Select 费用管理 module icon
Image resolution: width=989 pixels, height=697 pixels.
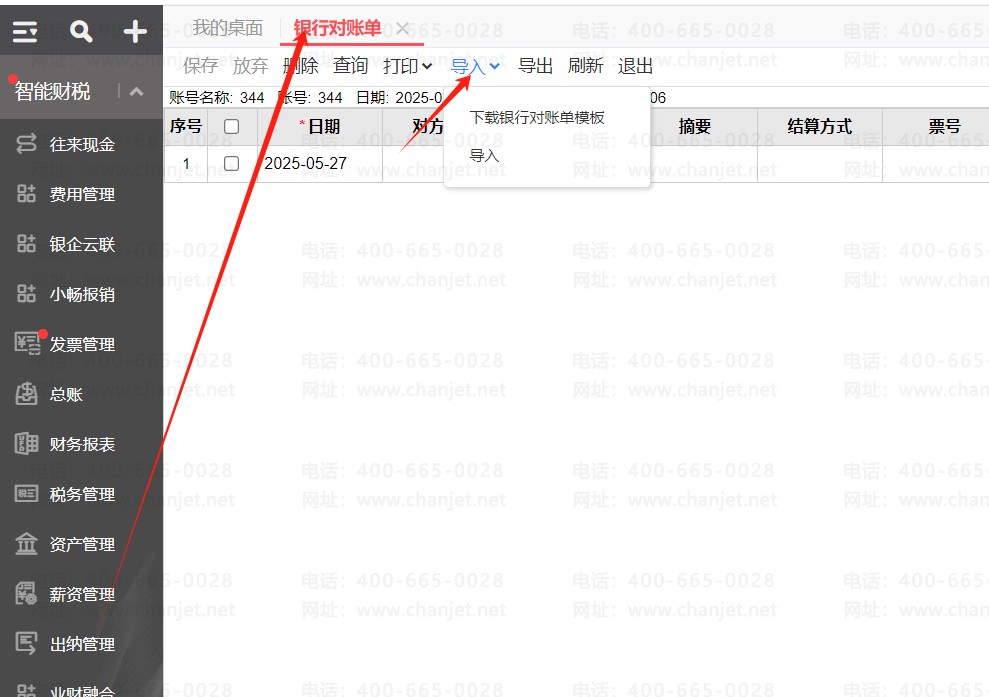pyautogui.click(x=27, y=194)
